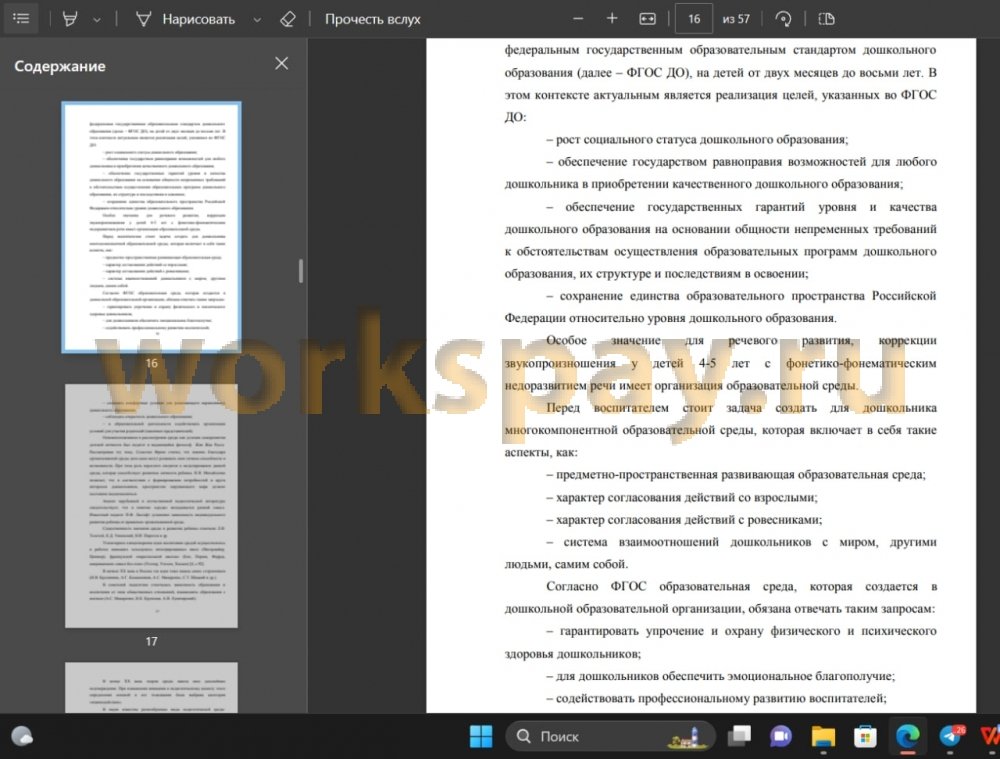Open the partially visible page 18 thumbnail
The width and height of the screenshot is (1000, 759).
point(152,688)
